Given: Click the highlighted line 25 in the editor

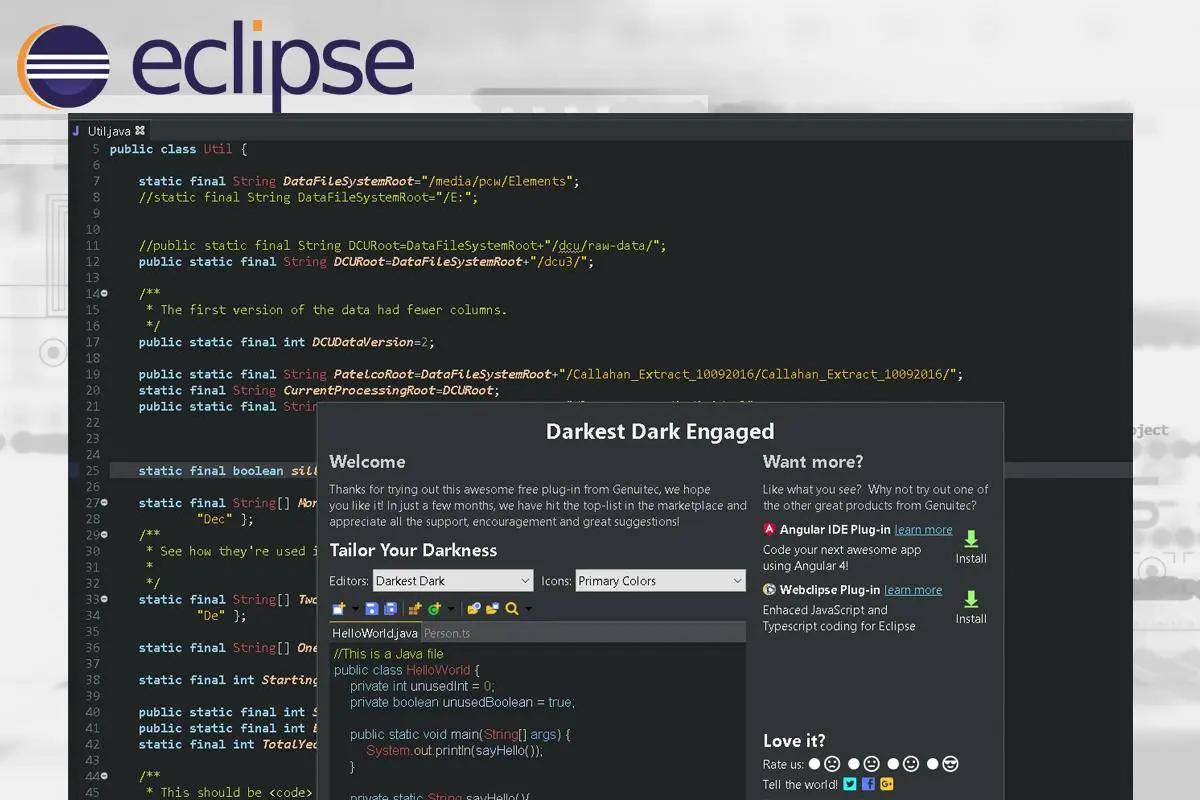Looking at the screenshot, I should point(213,471).
